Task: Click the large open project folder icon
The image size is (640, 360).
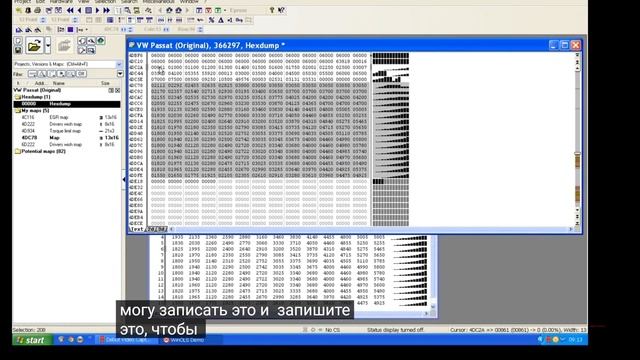Action: pos(35,45)
